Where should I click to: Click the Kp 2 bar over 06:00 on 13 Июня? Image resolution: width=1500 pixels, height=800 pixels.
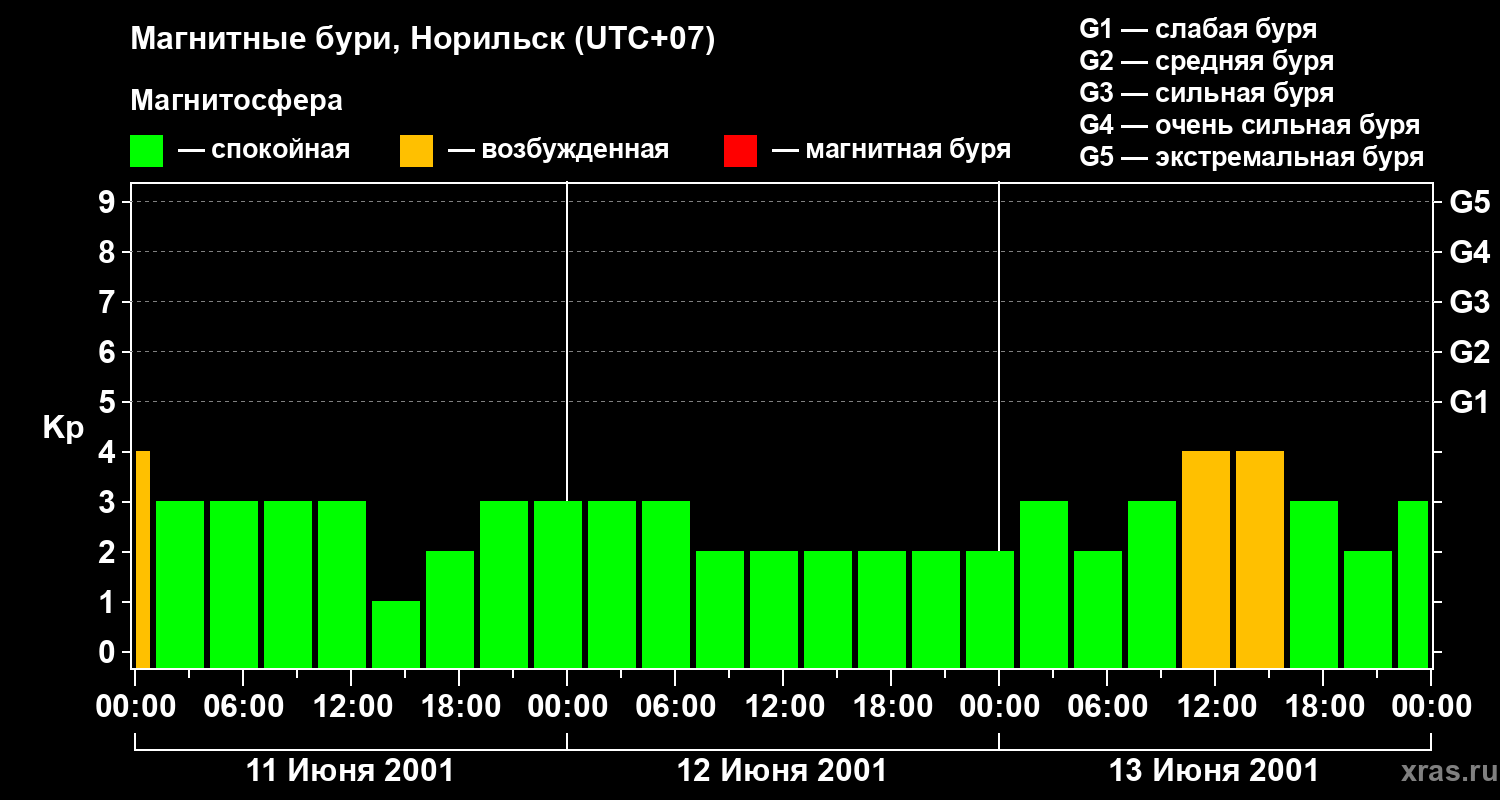1098,609
